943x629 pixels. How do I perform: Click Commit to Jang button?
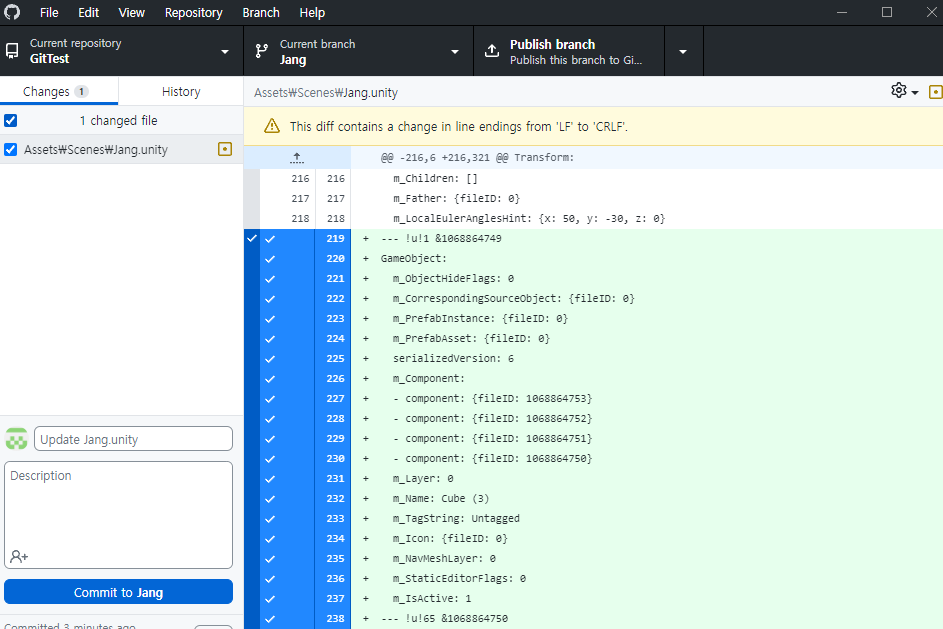coord(118,592)
